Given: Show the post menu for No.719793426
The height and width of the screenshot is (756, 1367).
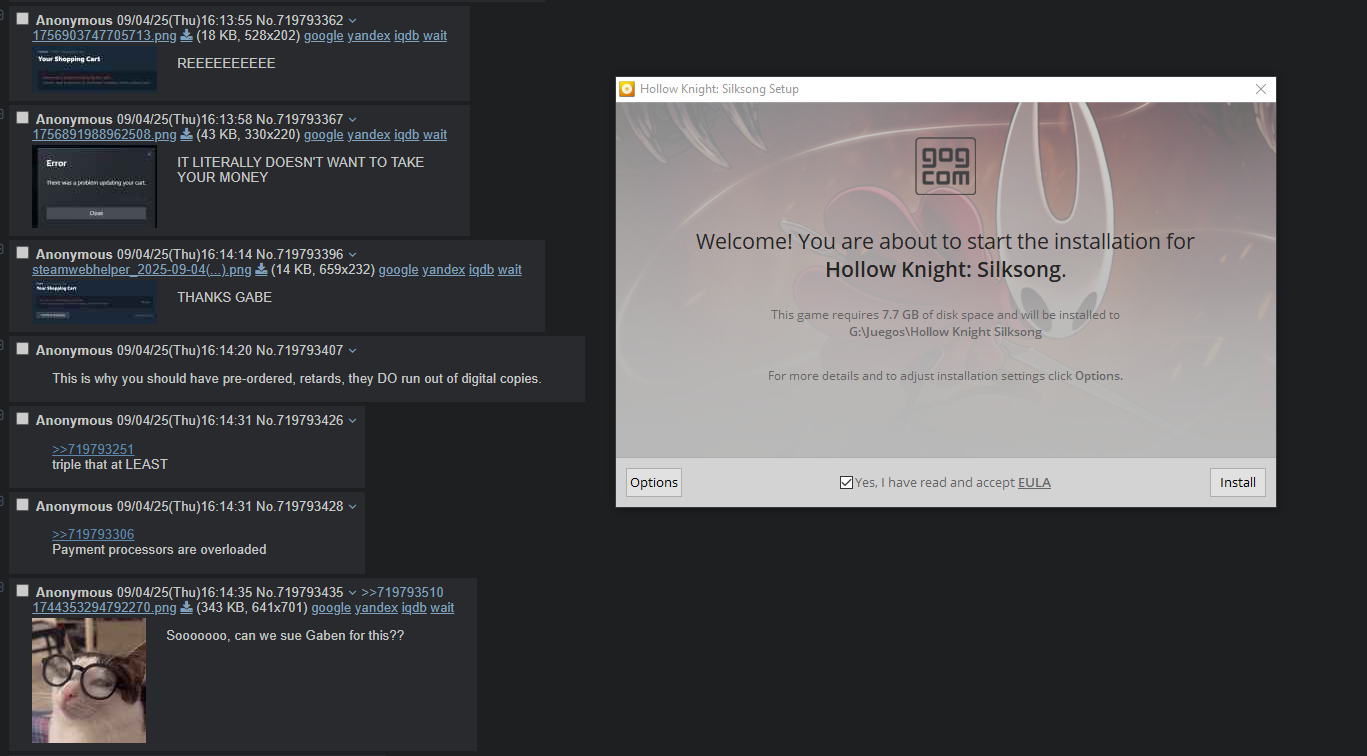Looking at the screenshot, I should point(352,421).
